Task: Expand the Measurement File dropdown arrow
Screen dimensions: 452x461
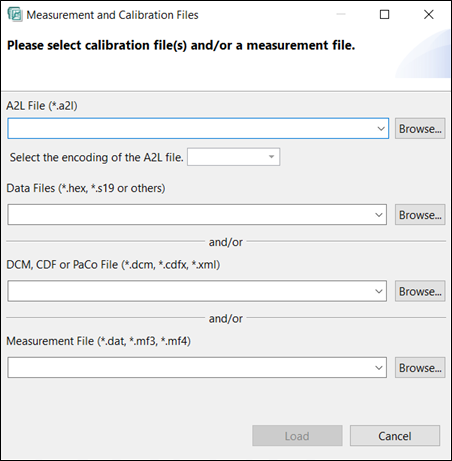Action: click(379, 367)
